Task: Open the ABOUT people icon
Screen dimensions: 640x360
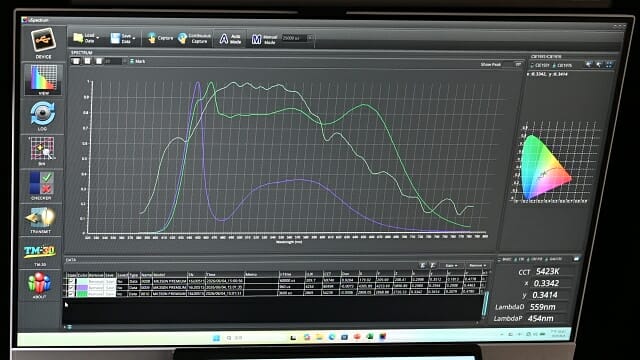Action: click(x=39, y=285)
